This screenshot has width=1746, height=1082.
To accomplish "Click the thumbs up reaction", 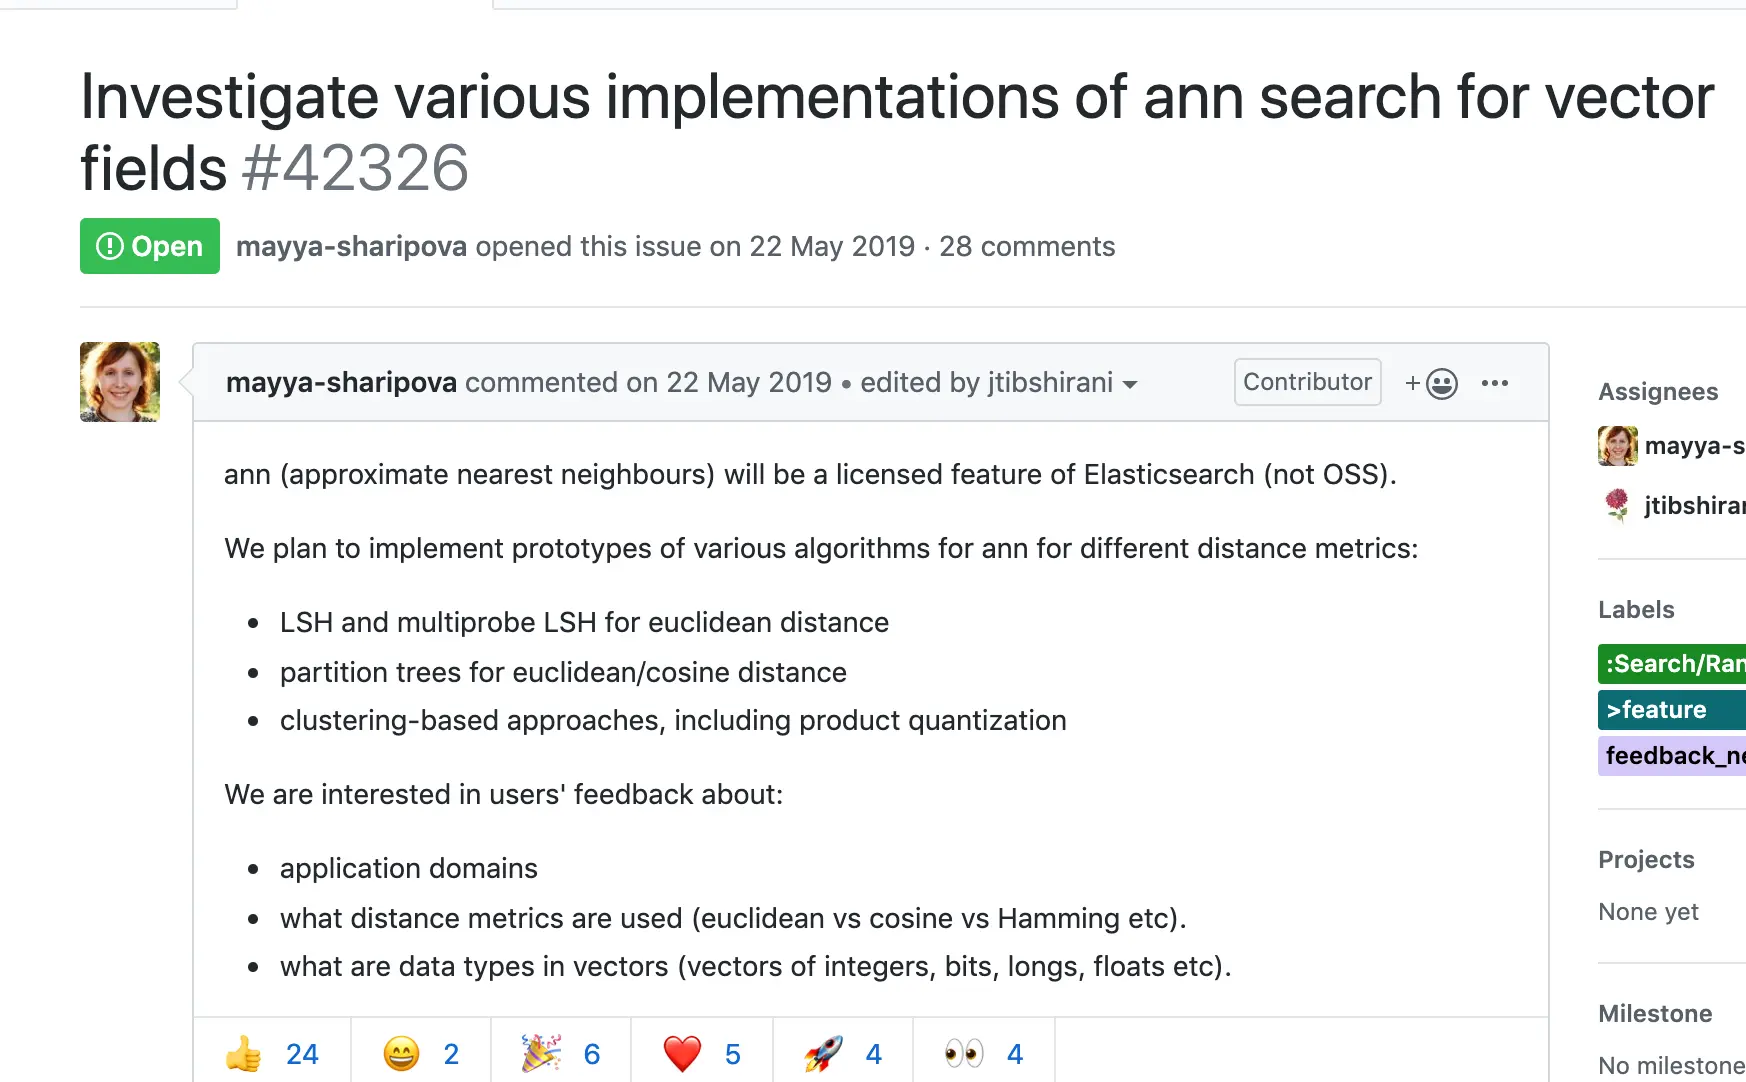I will pos(272,1053).
